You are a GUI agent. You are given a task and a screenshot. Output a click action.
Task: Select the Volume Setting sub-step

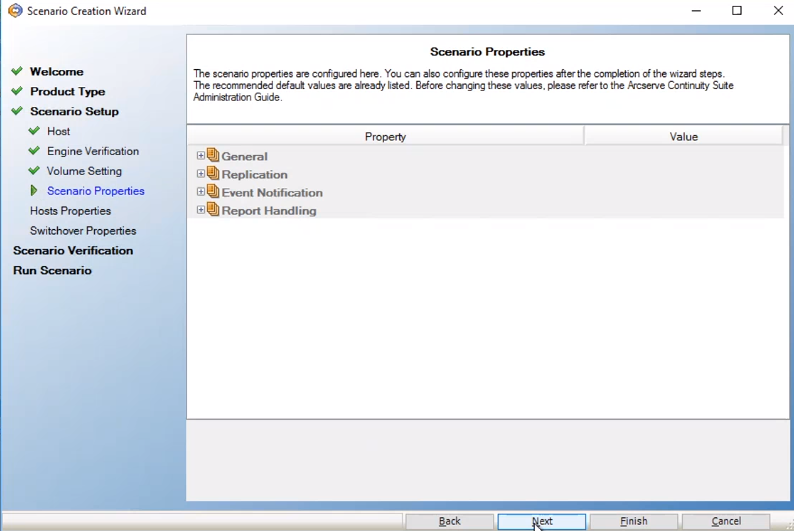click(x=85, y=171)
